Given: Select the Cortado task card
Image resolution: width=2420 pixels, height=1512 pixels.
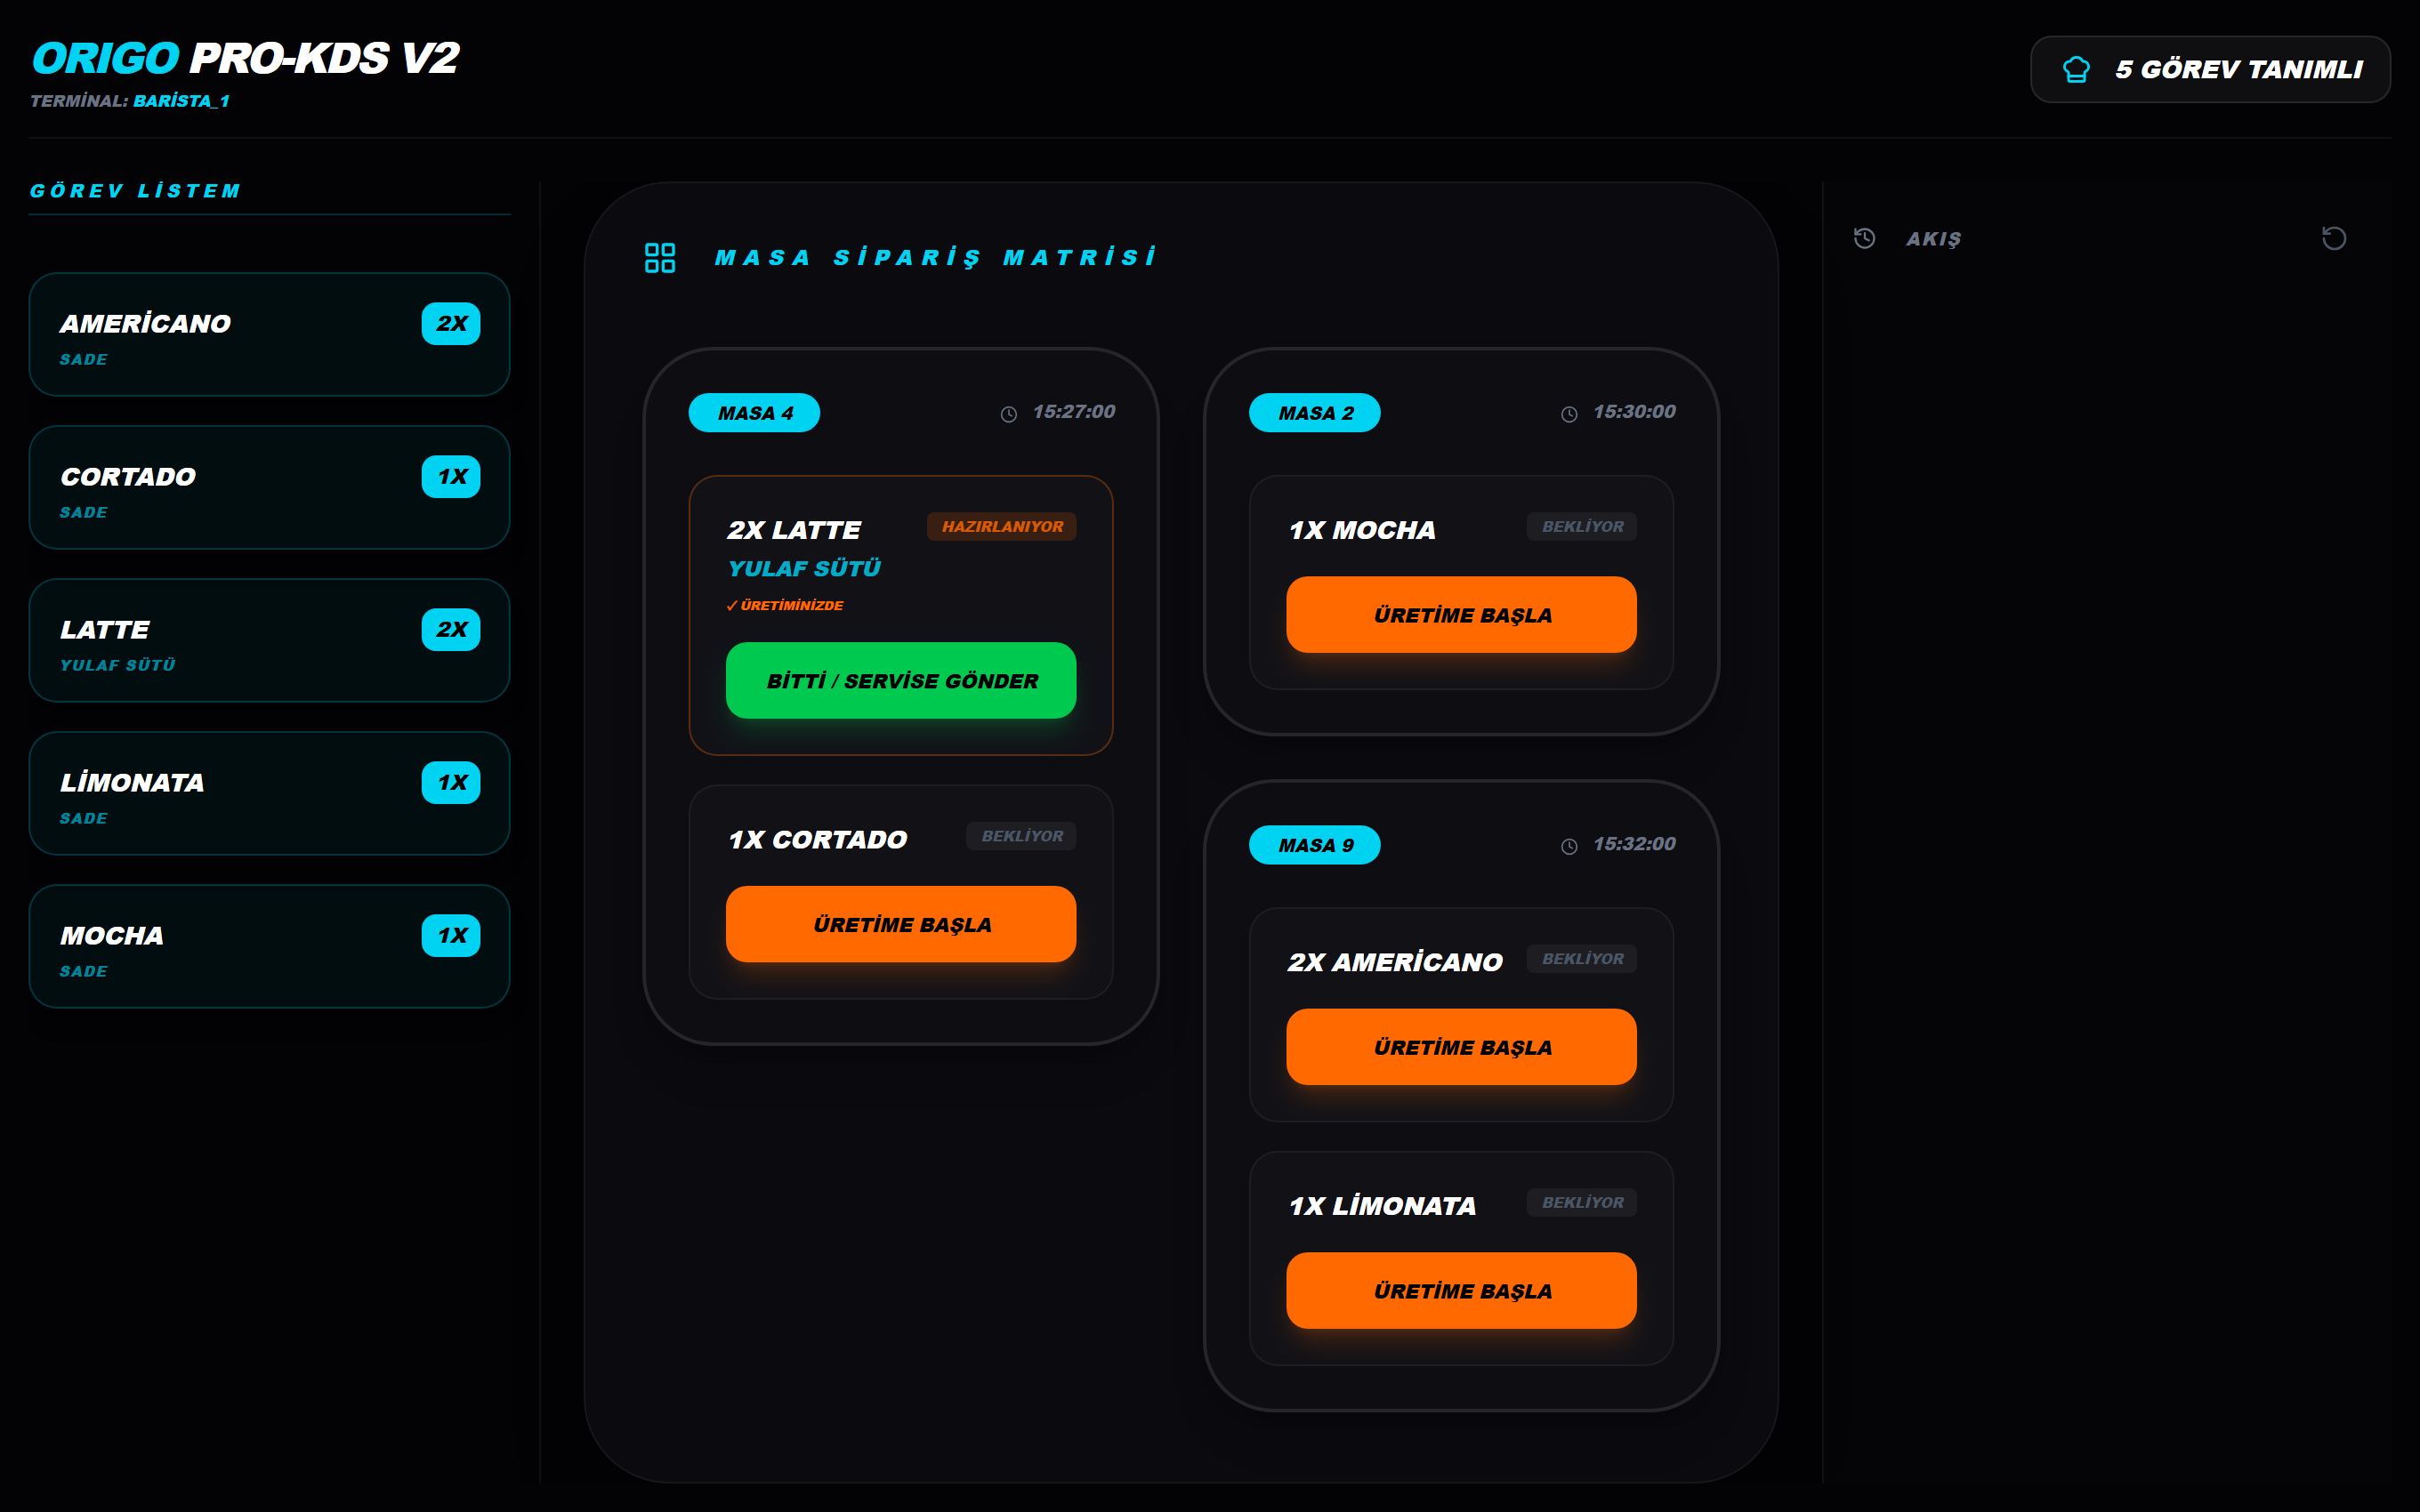Looking at the screenshot, I should (x=269, y=487).
